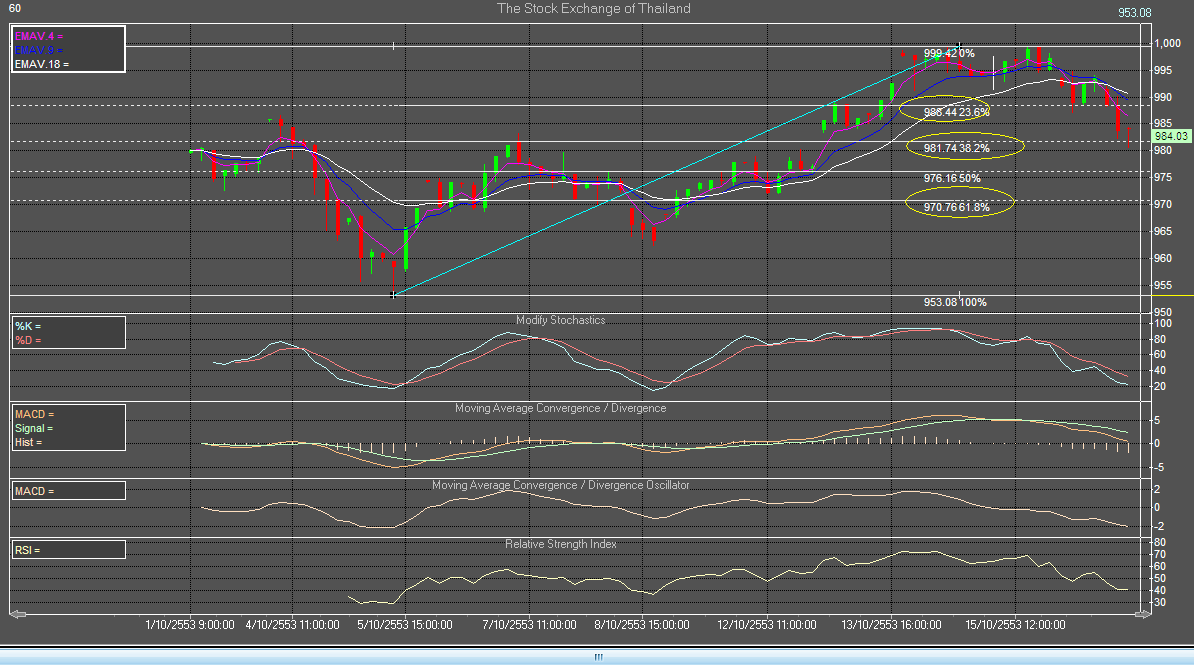This screenshot has height=665, width=1194.
Task: Select the EMAV.4 legend entry
Action: pos(39,36)
